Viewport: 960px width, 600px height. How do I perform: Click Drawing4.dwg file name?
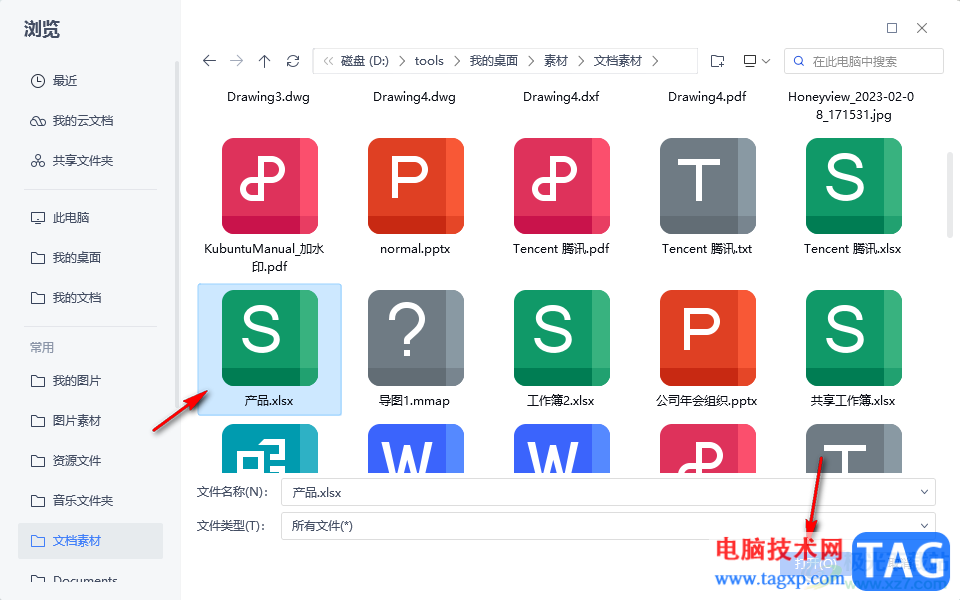click(x=414, y=97)
